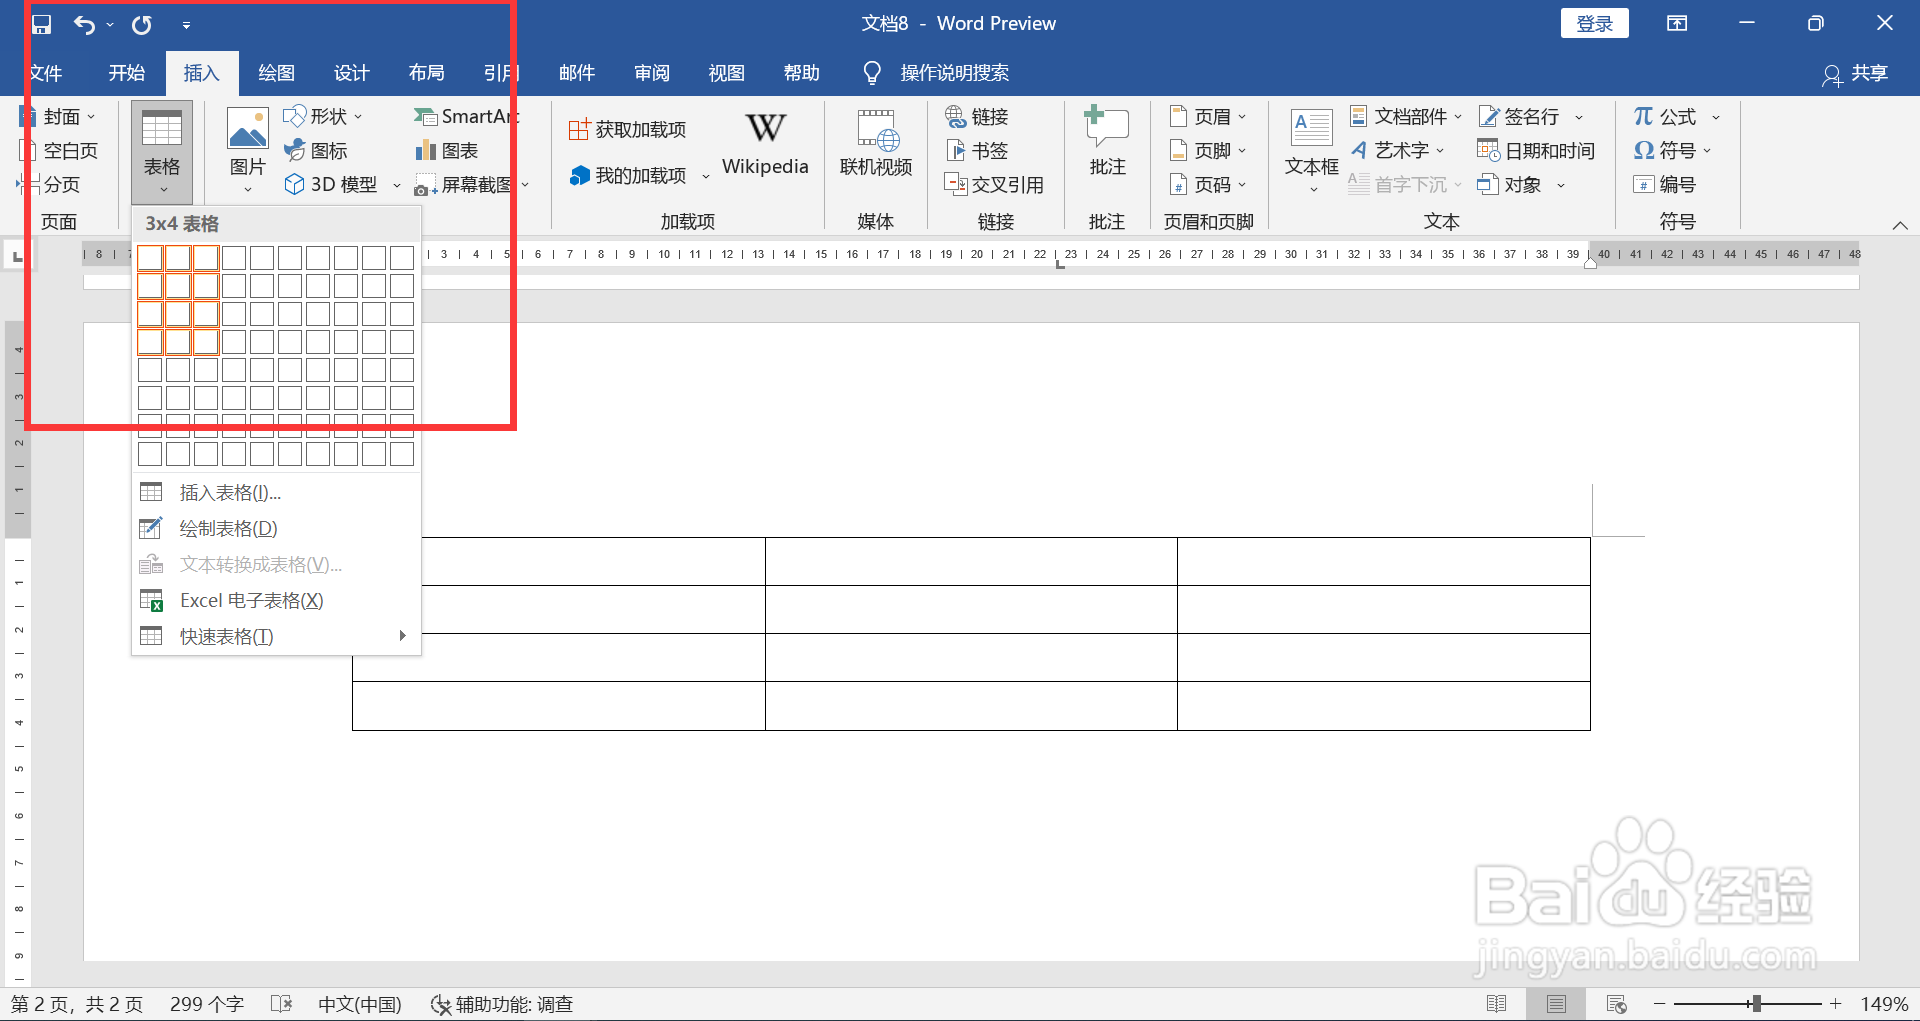The height and width of the screenshot is (1021, 1920).
Task: Insert a chart with 图表
Action: tap(447, 150)
